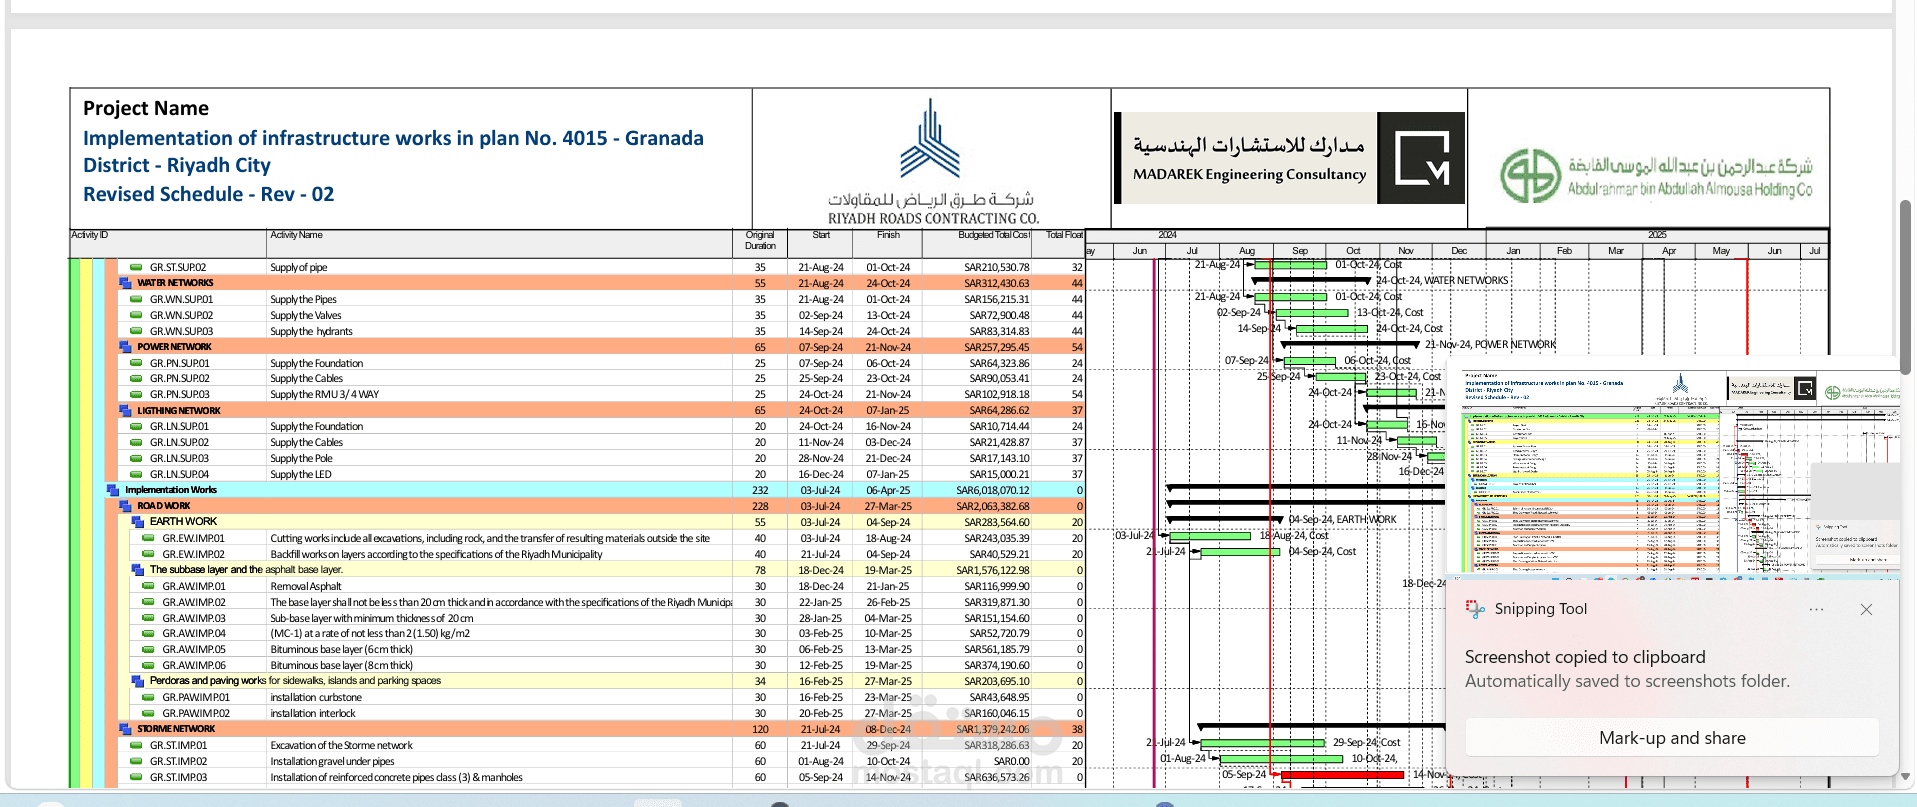Screen dimensions: 1917x807
Task: Click the activity icon for GR.PAW.IMP.01
Action: click(x=148, y=697)
